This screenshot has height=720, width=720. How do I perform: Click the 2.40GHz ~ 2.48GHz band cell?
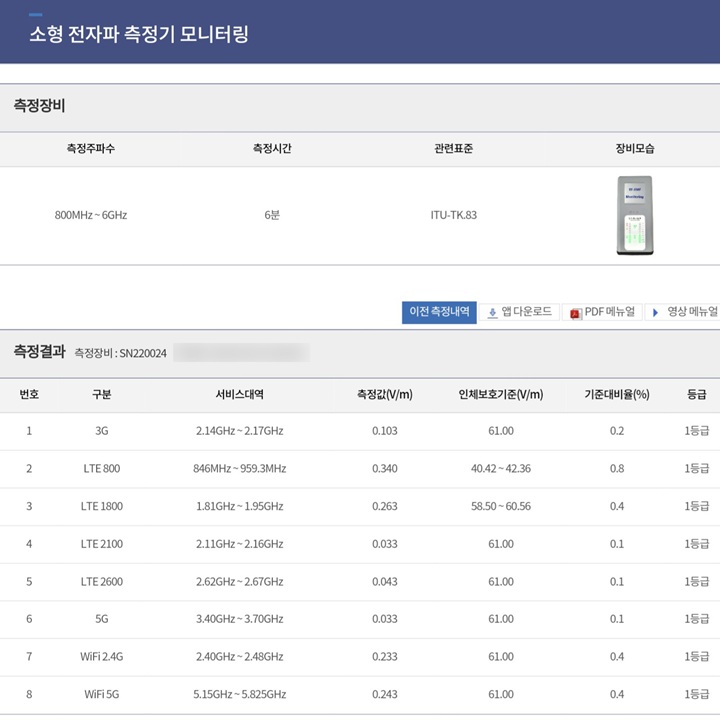tap(239, 657)
